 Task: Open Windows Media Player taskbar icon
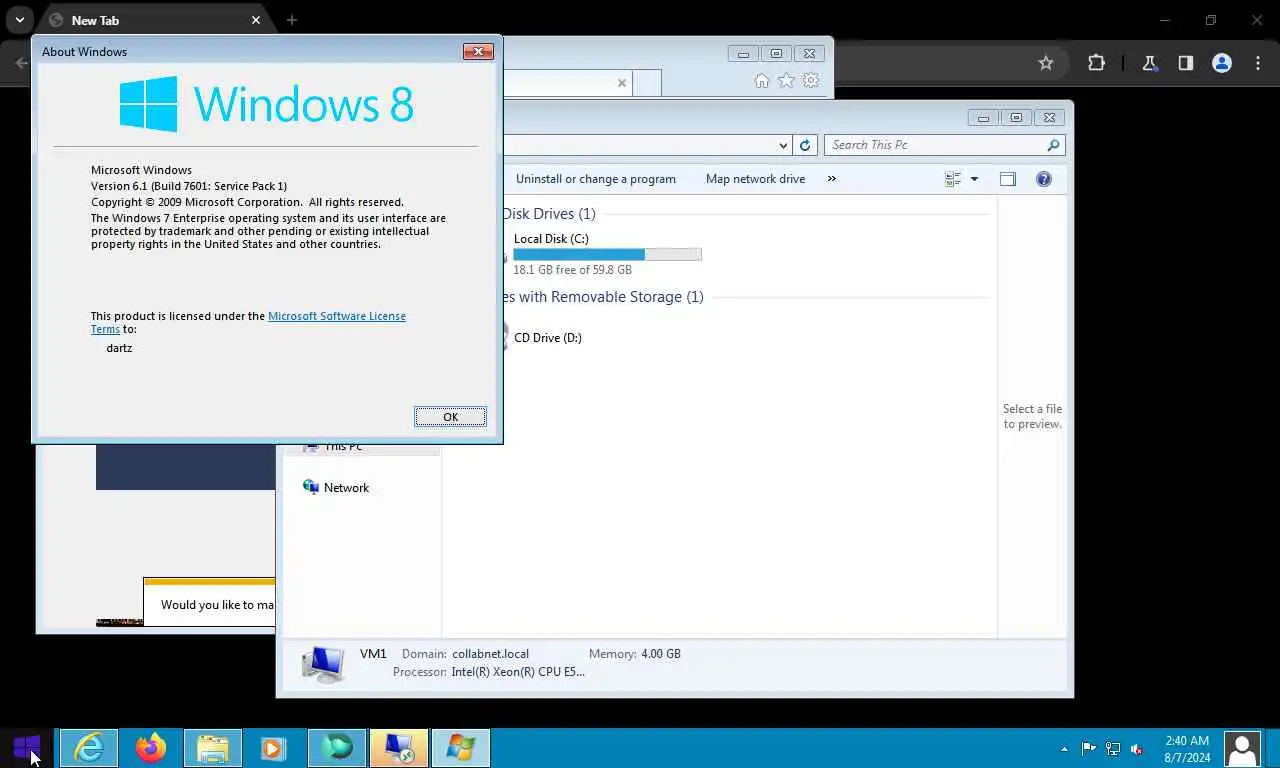click(x=275, y=748)
